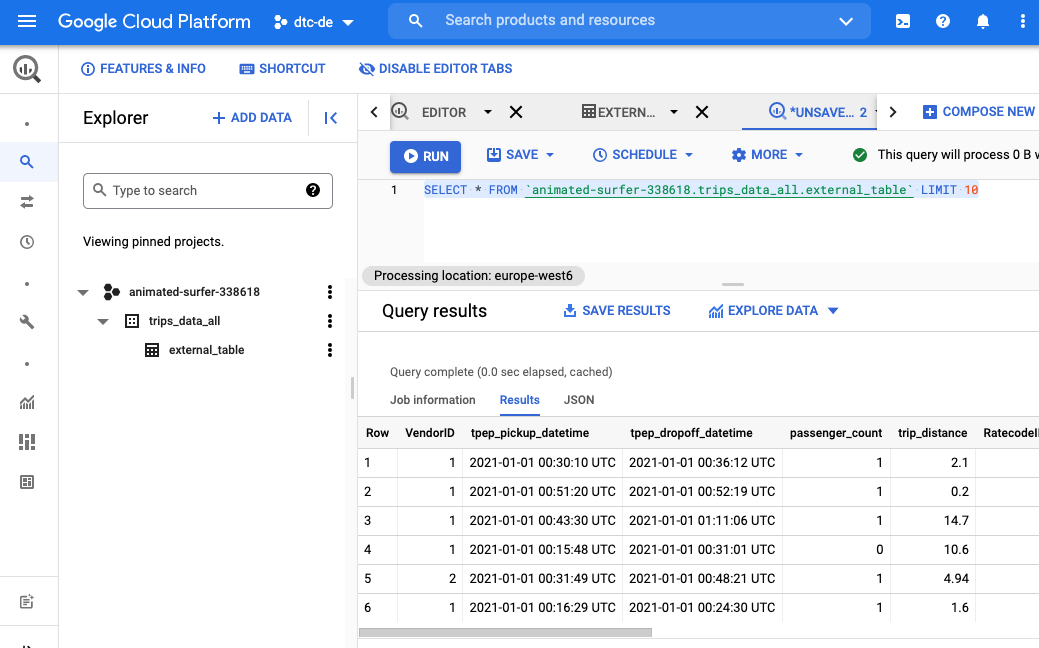Select external_table in Explorer tree
This screenshot has width=1039, height=648.
206,350
